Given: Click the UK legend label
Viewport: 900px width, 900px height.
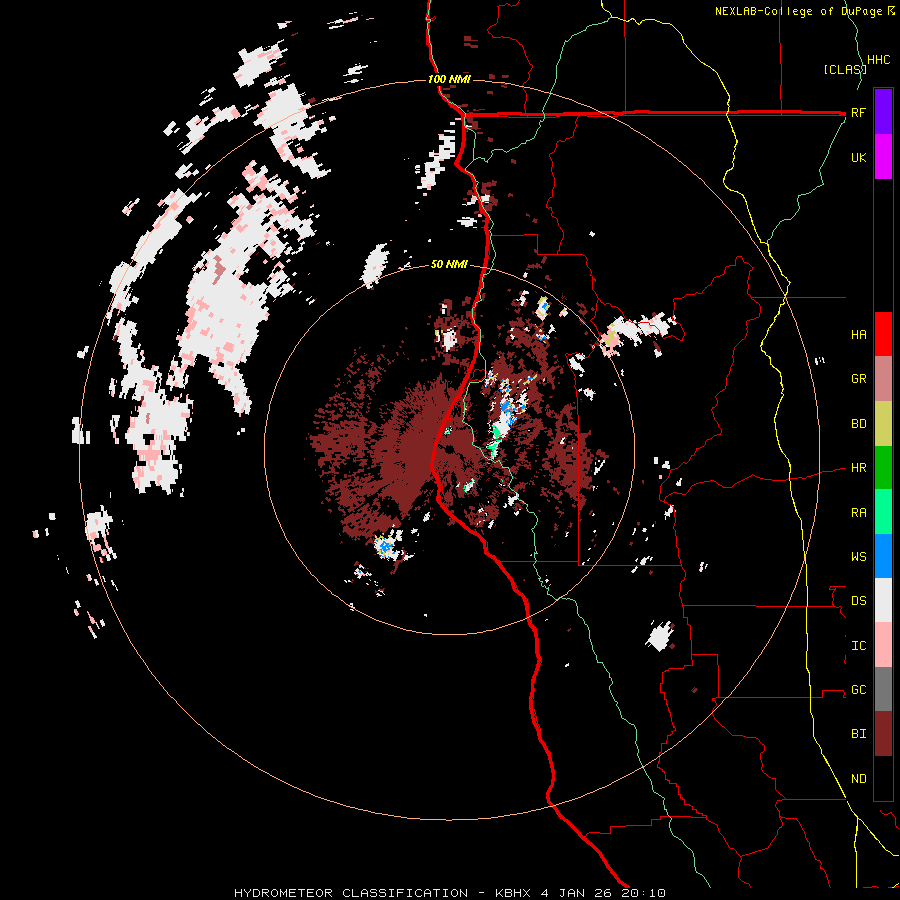Looking at the screenshot, I should point(858,157).
